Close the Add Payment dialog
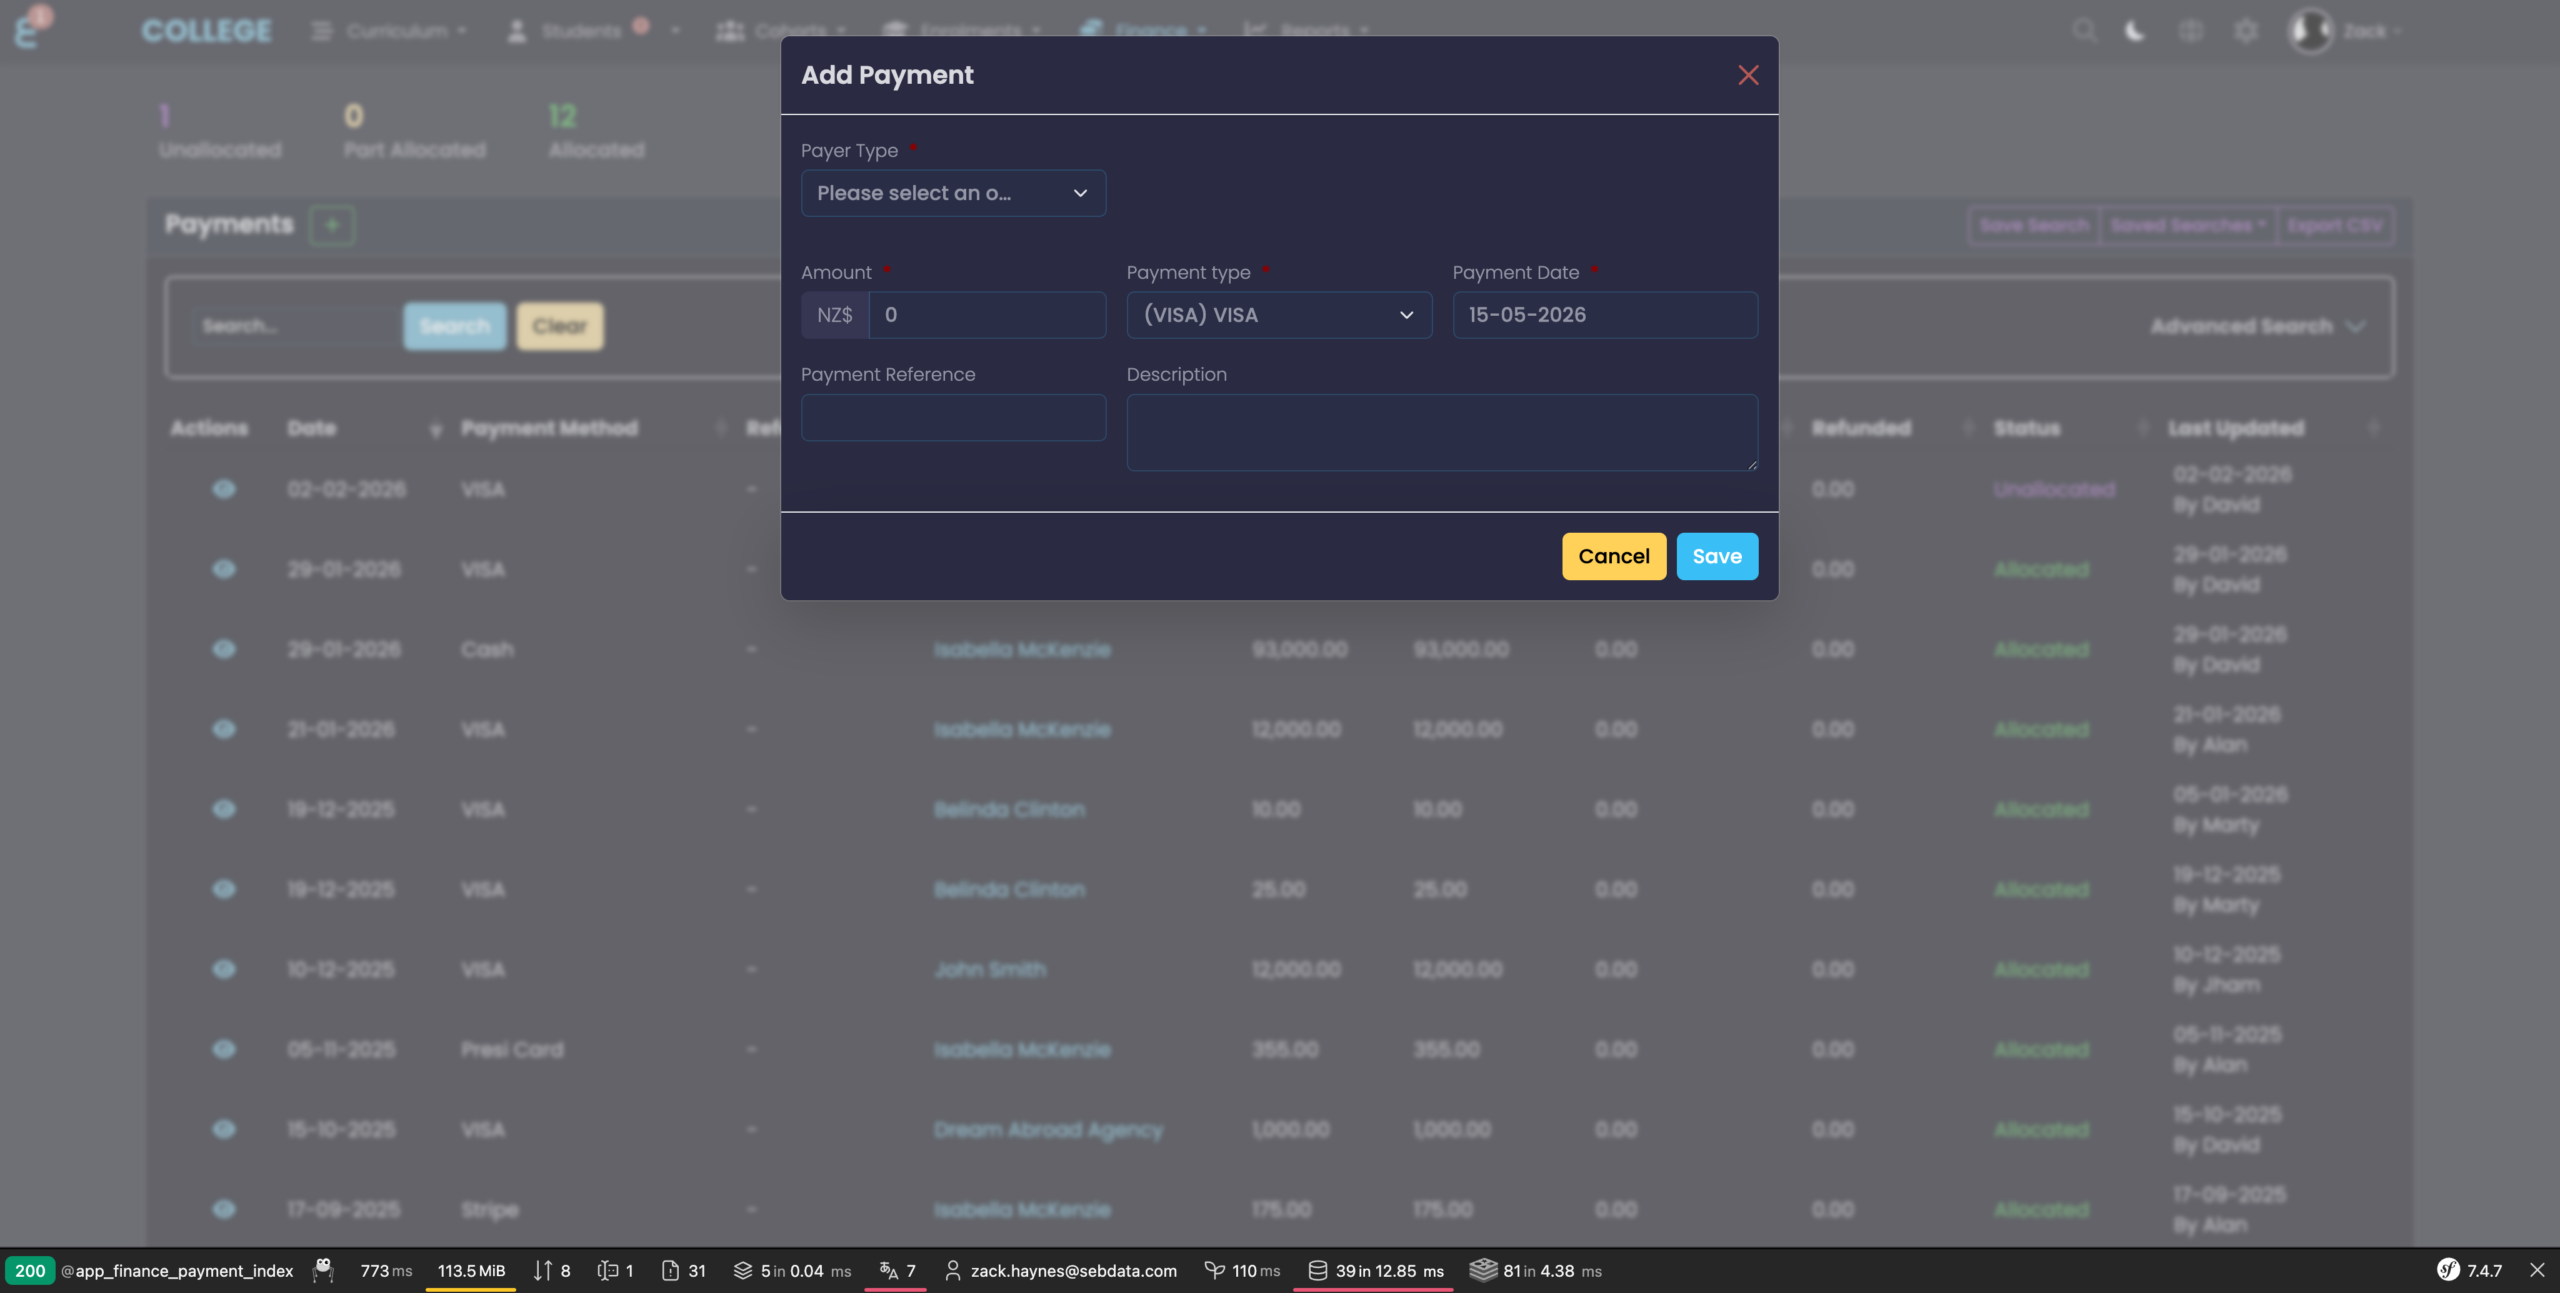 click(1747, 75)
